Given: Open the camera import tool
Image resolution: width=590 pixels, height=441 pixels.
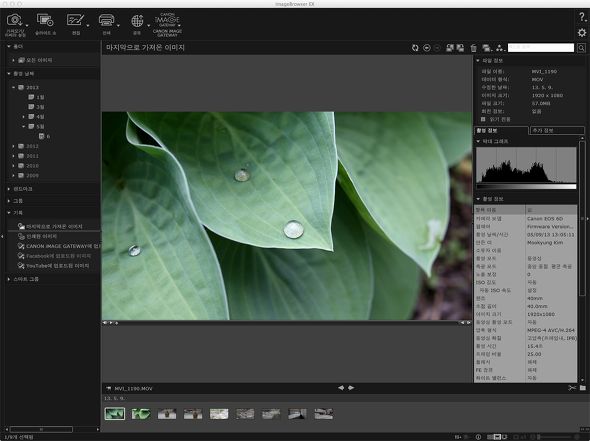Looking at the screenshot, I should coord(15,24).
